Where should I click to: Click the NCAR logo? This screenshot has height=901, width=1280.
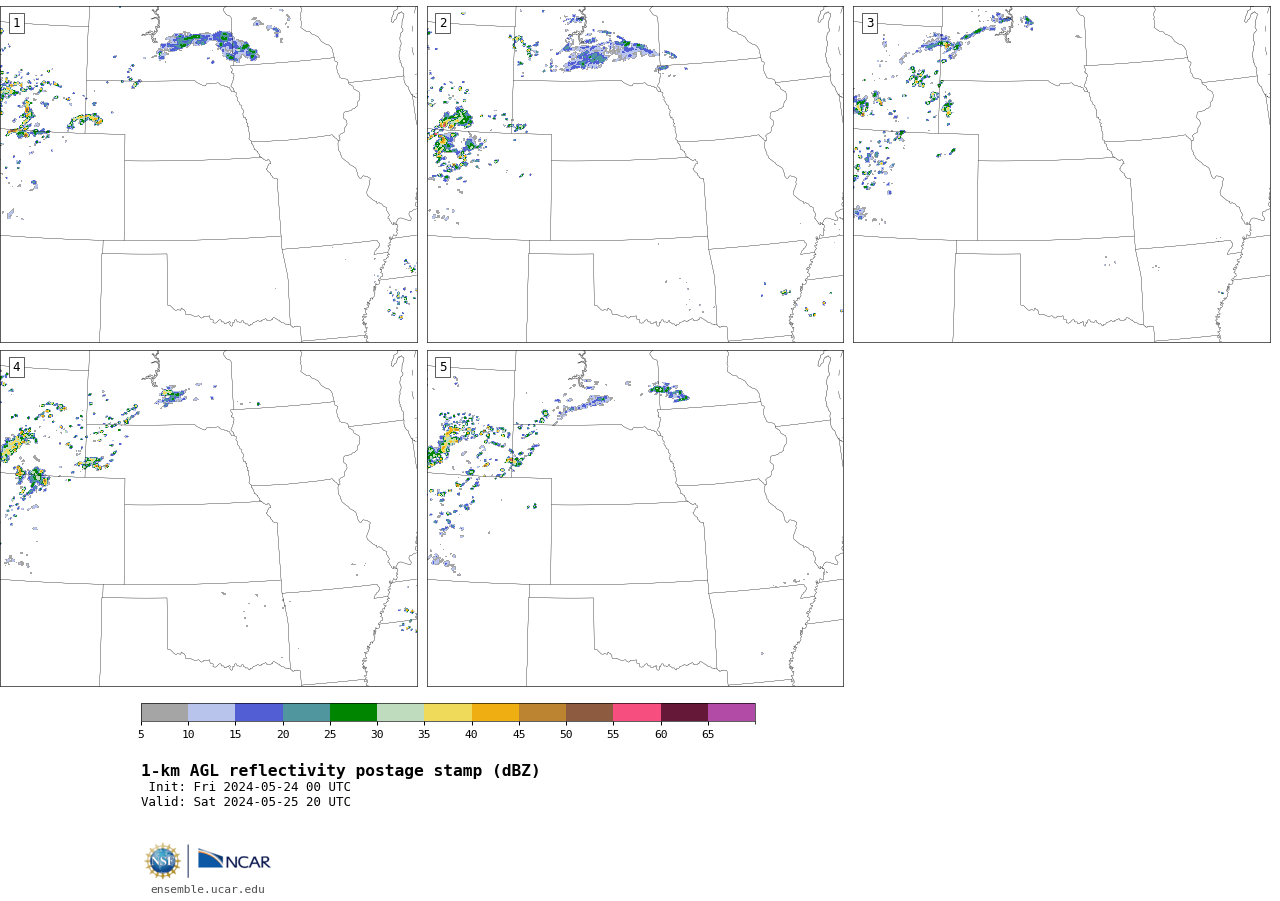(x=234, y=860)
